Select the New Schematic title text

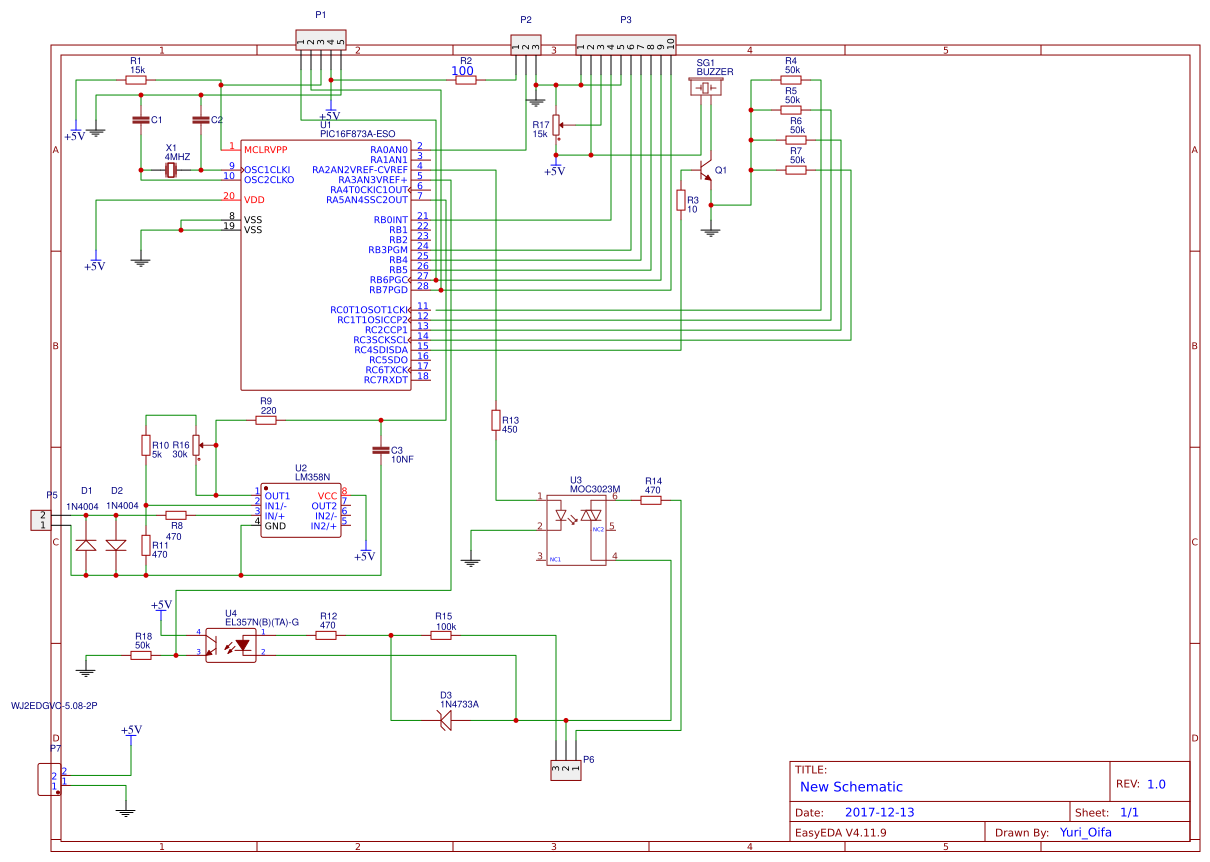tap(855, 787)
